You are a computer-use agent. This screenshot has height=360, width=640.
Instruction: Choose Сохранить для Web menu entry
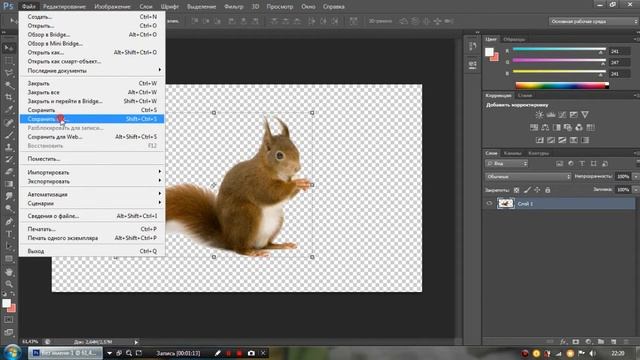tap(92, 137)
